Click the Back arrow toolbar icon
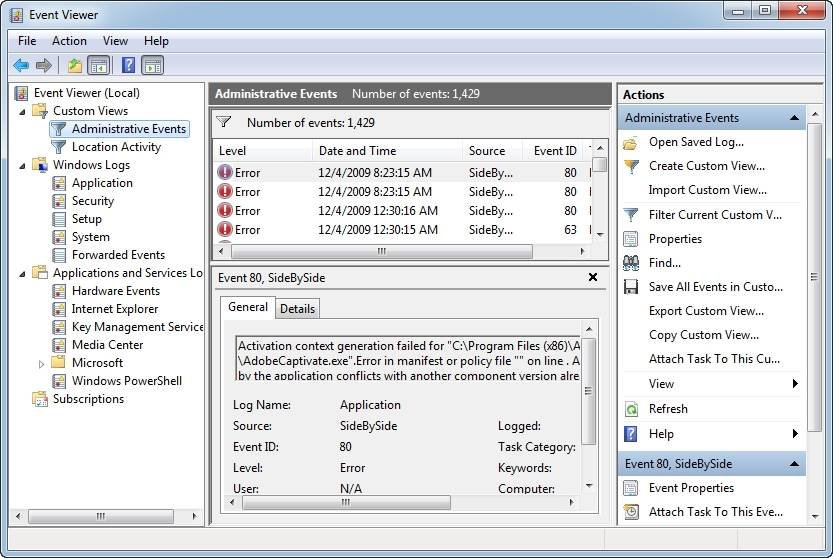833x558 pixels. tap(21, 65)
